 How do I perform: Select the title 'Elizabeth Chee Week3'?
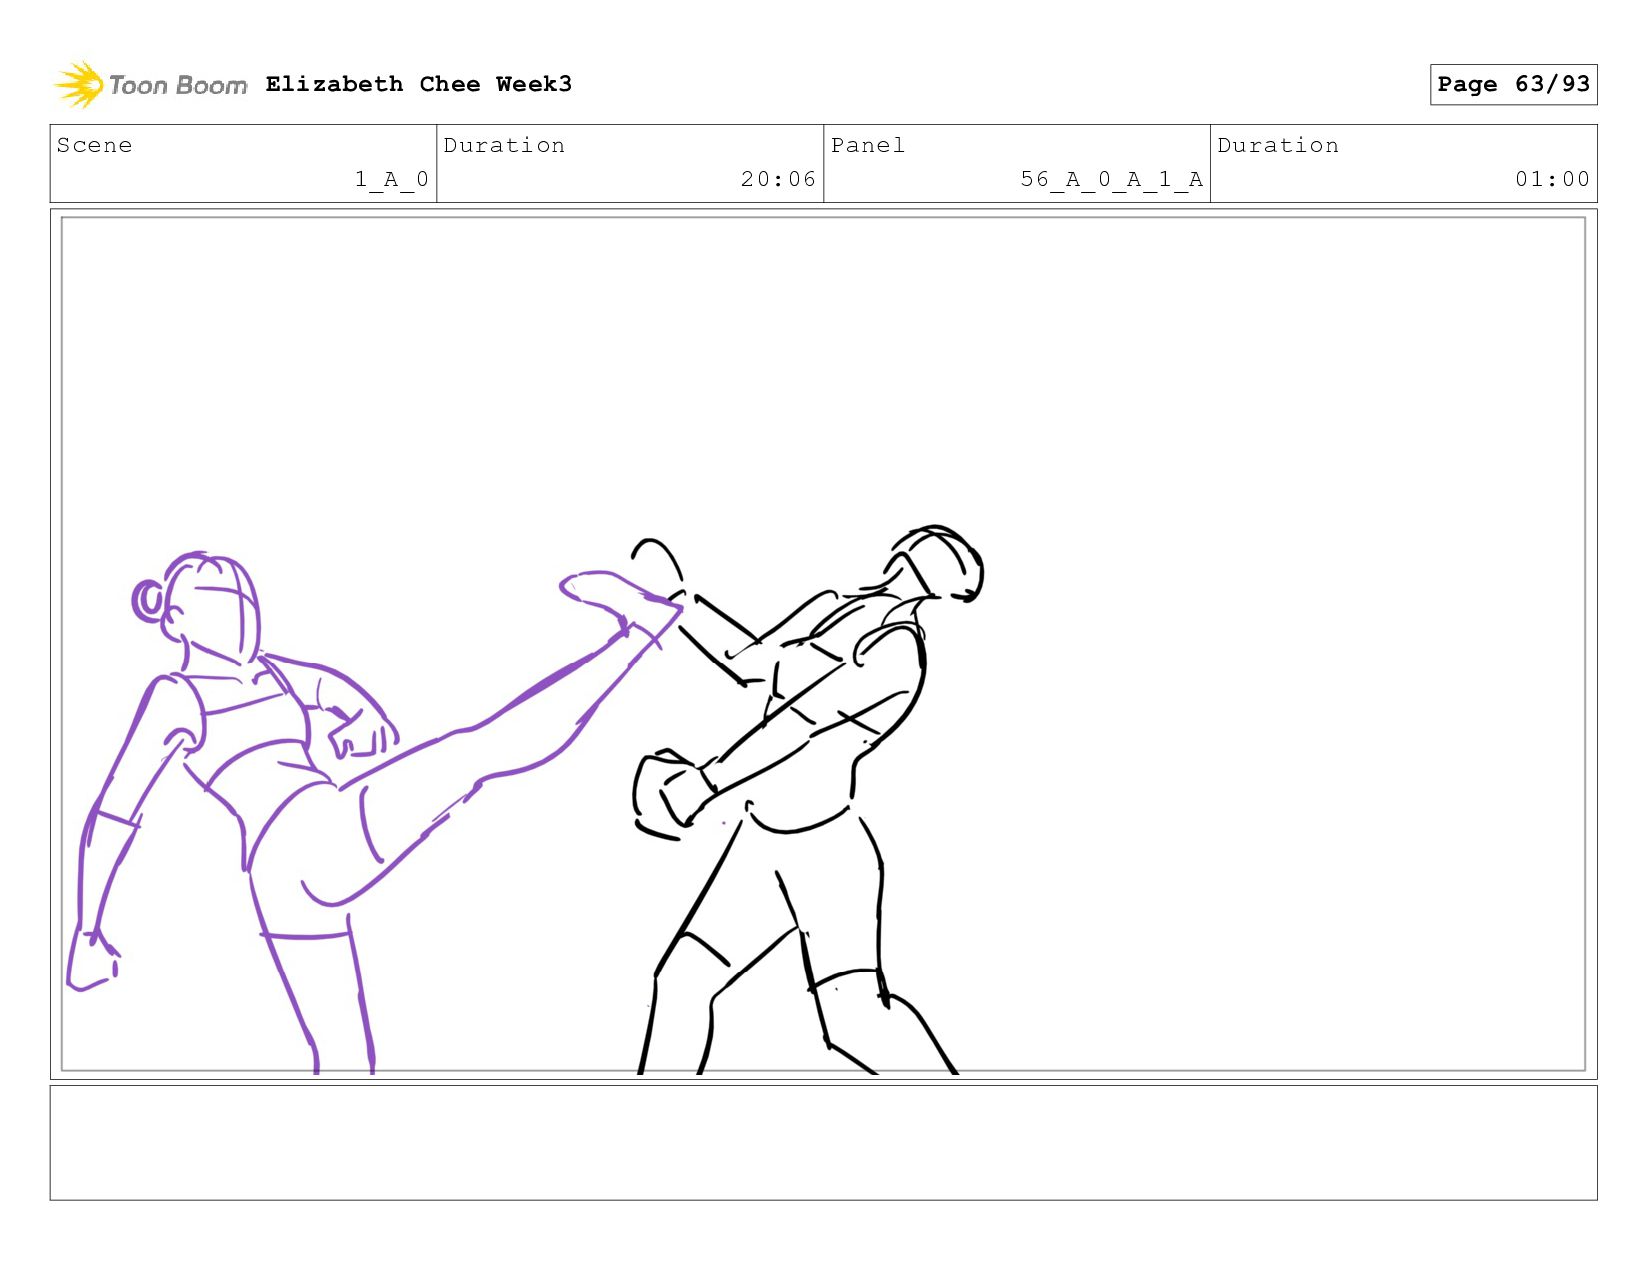[x=419, y=84]
